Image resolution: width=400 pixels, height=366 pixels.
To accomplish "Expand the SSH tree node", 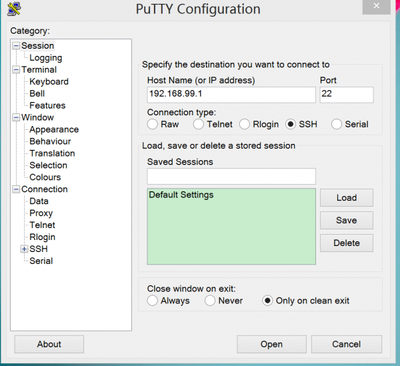I will pos(24,249).
